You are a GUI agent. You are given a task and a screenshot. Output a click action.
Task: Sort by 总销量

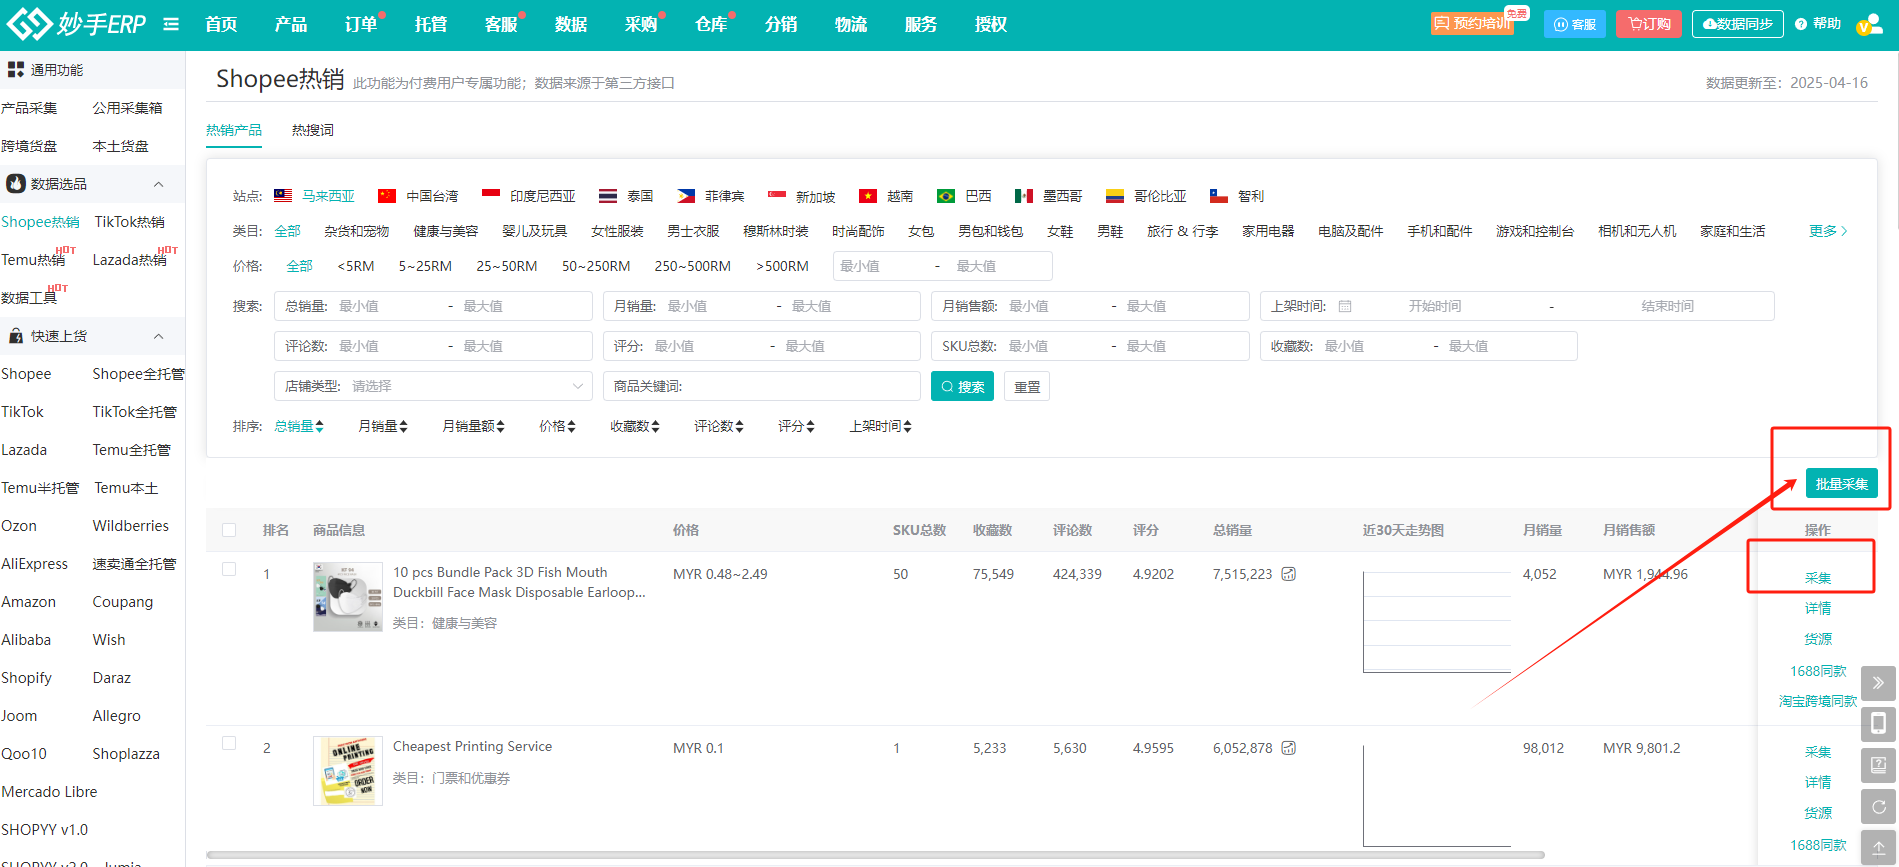coord(299,426)
